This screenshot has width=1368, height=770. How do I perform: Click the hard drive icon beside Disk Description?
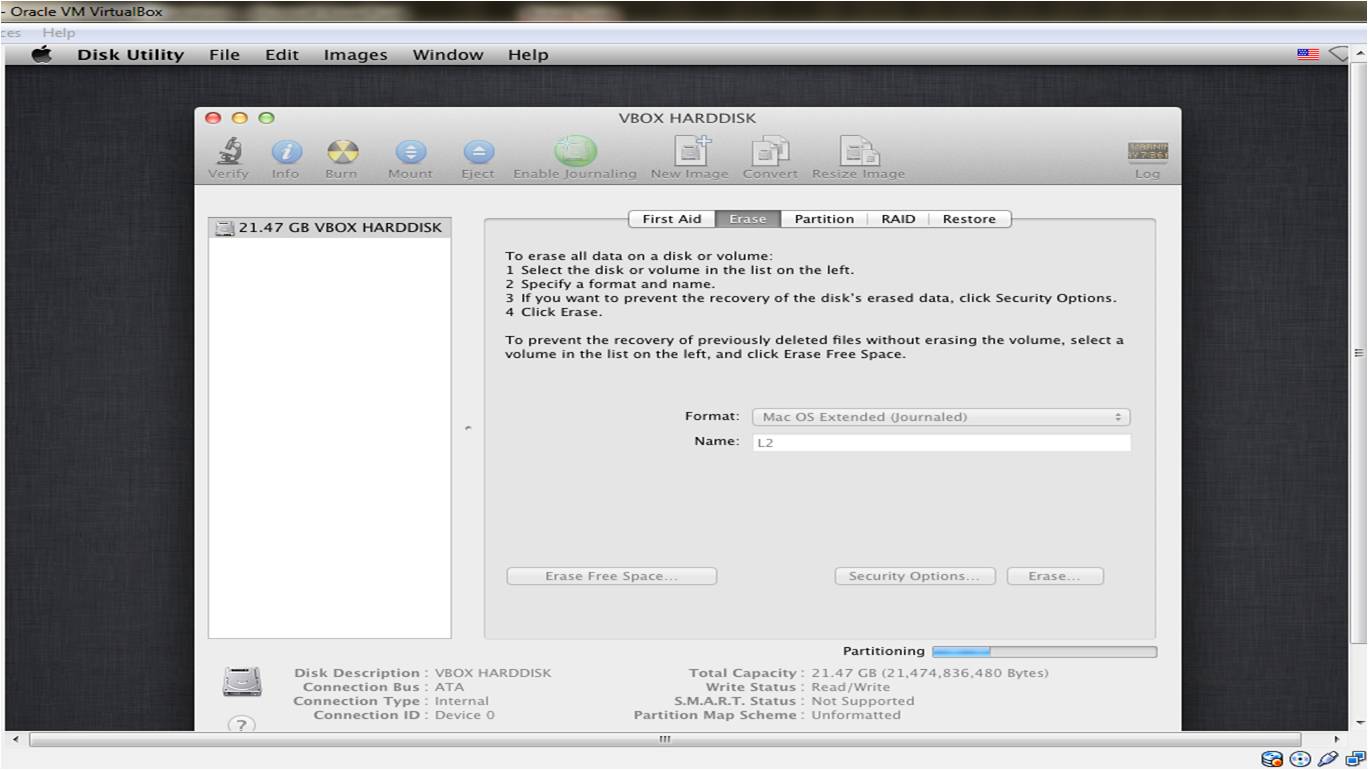click(x=242, y=682)
